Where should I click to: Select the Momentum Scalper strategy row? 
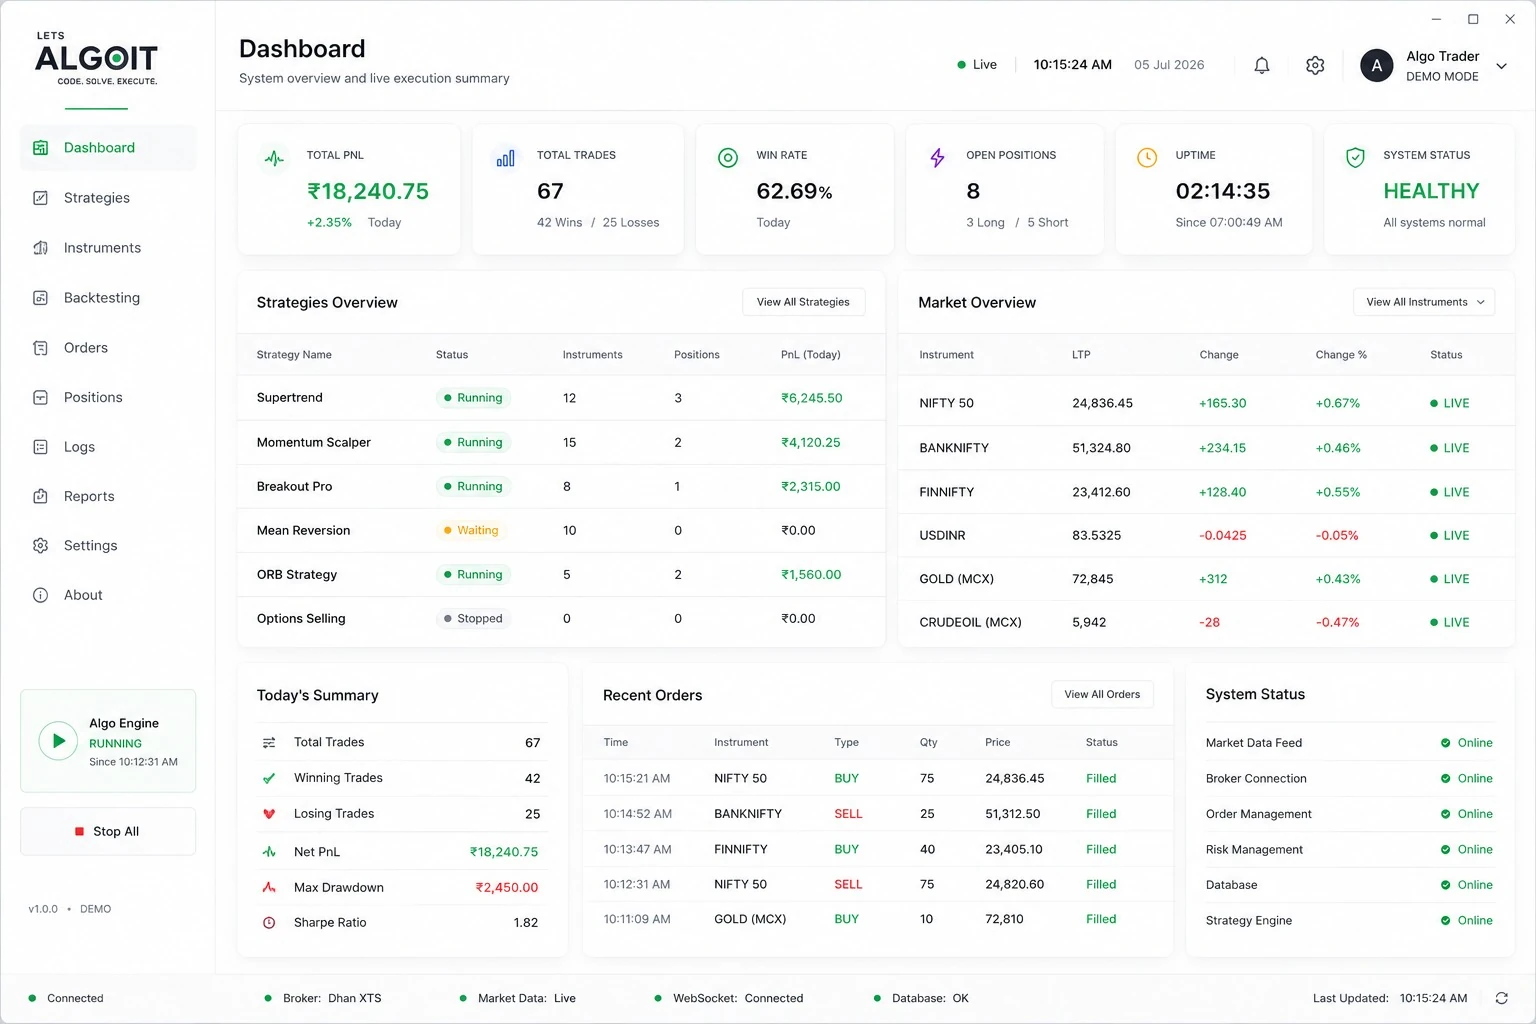pyautogui.click(x=561, y=442)
